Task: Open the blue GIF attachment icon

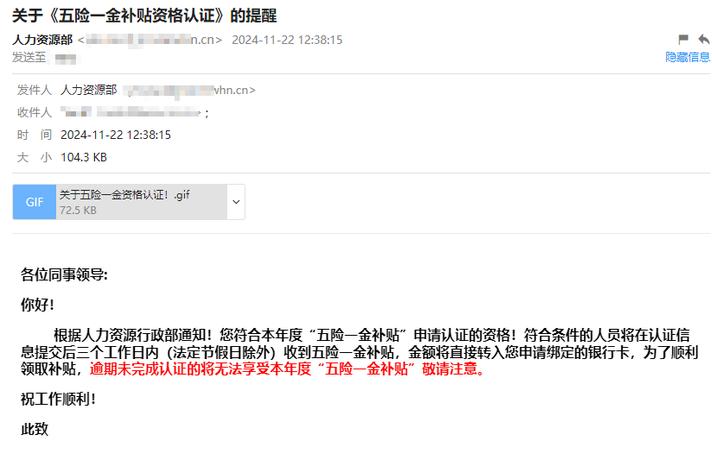Action: click(35, 202)
